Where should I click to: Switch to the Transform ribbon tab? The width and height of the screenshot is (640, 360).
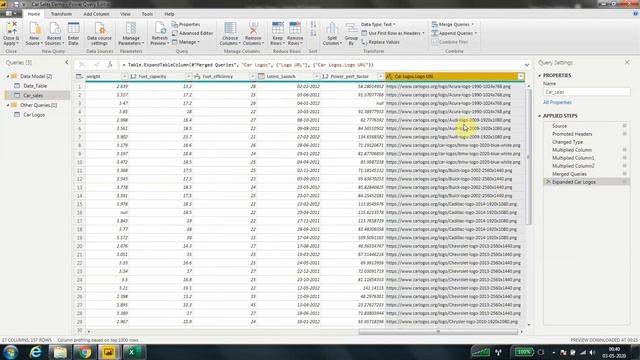[61, 14]
